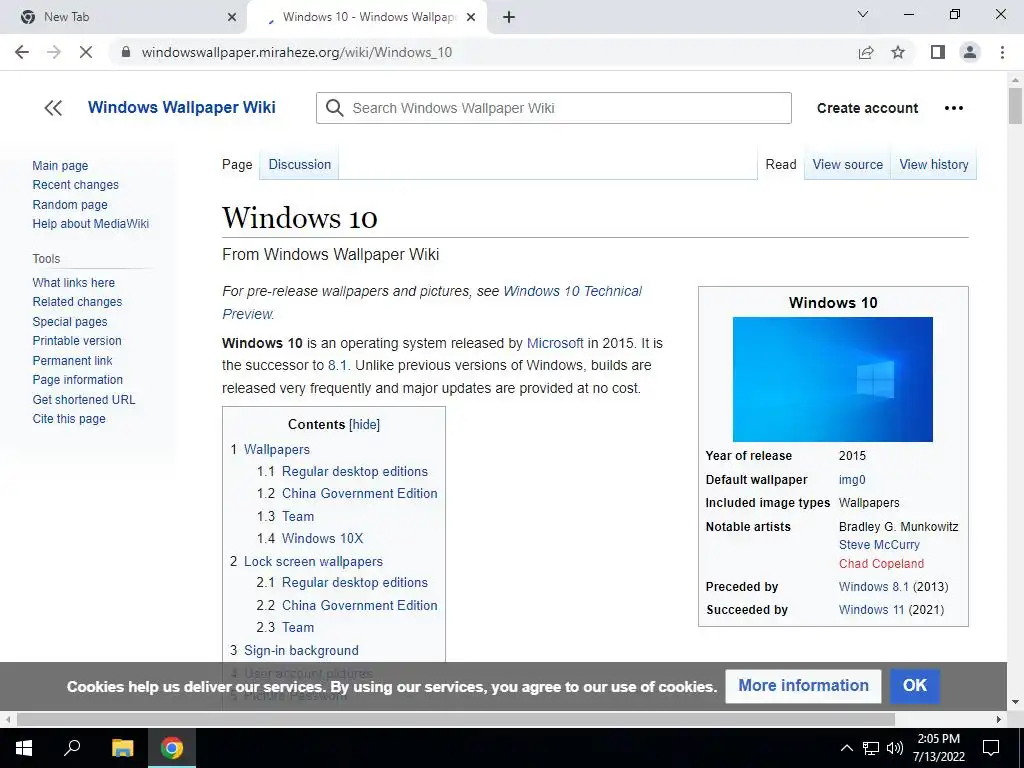Click Get shortened URL
The width and height of the screenshot is (1024, 768).
pos(84,399)
